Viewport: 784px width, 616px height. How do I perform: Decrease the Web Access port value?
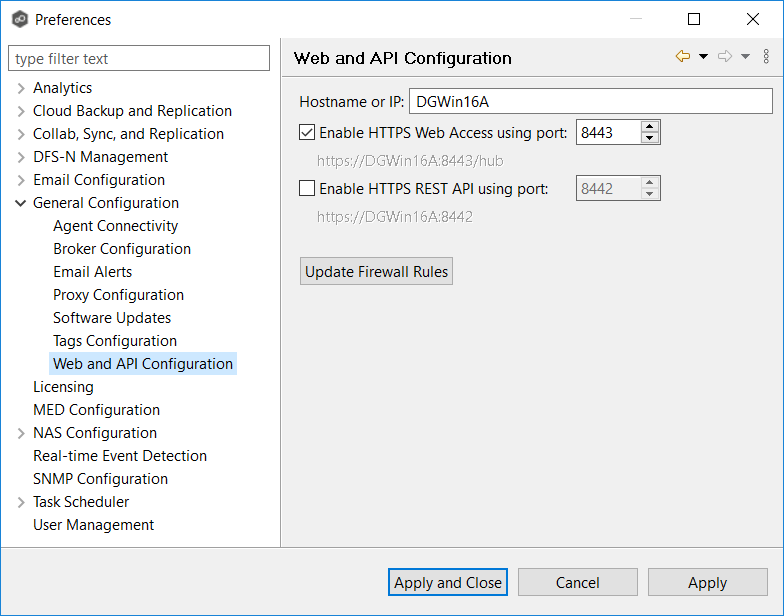pyautogui.click(x=650, y=138)
